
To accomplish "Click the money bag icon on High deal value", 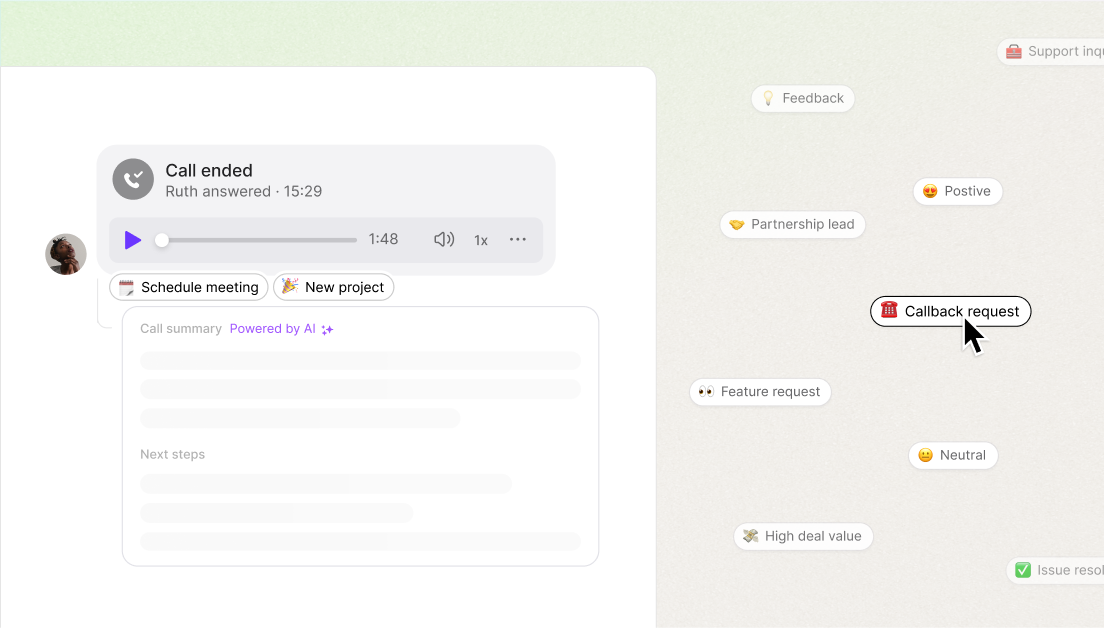I will tap(750, 536).
